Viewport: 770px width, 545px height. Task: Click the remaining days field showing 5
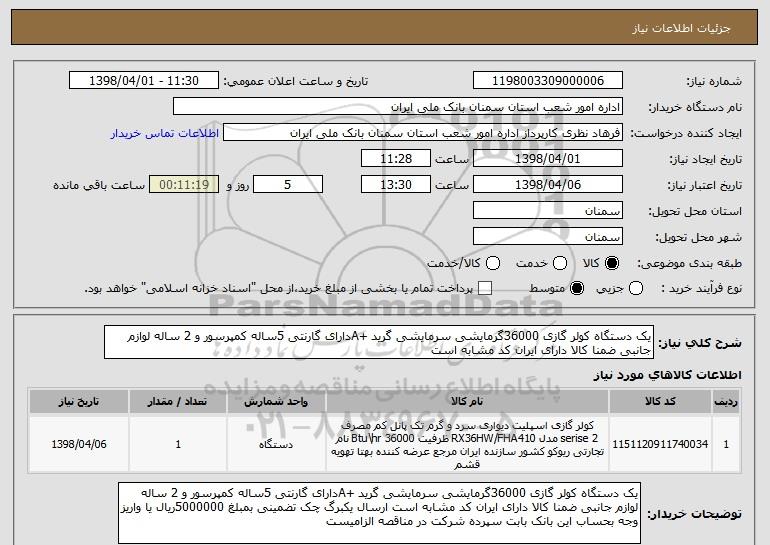tap(288, 185)
